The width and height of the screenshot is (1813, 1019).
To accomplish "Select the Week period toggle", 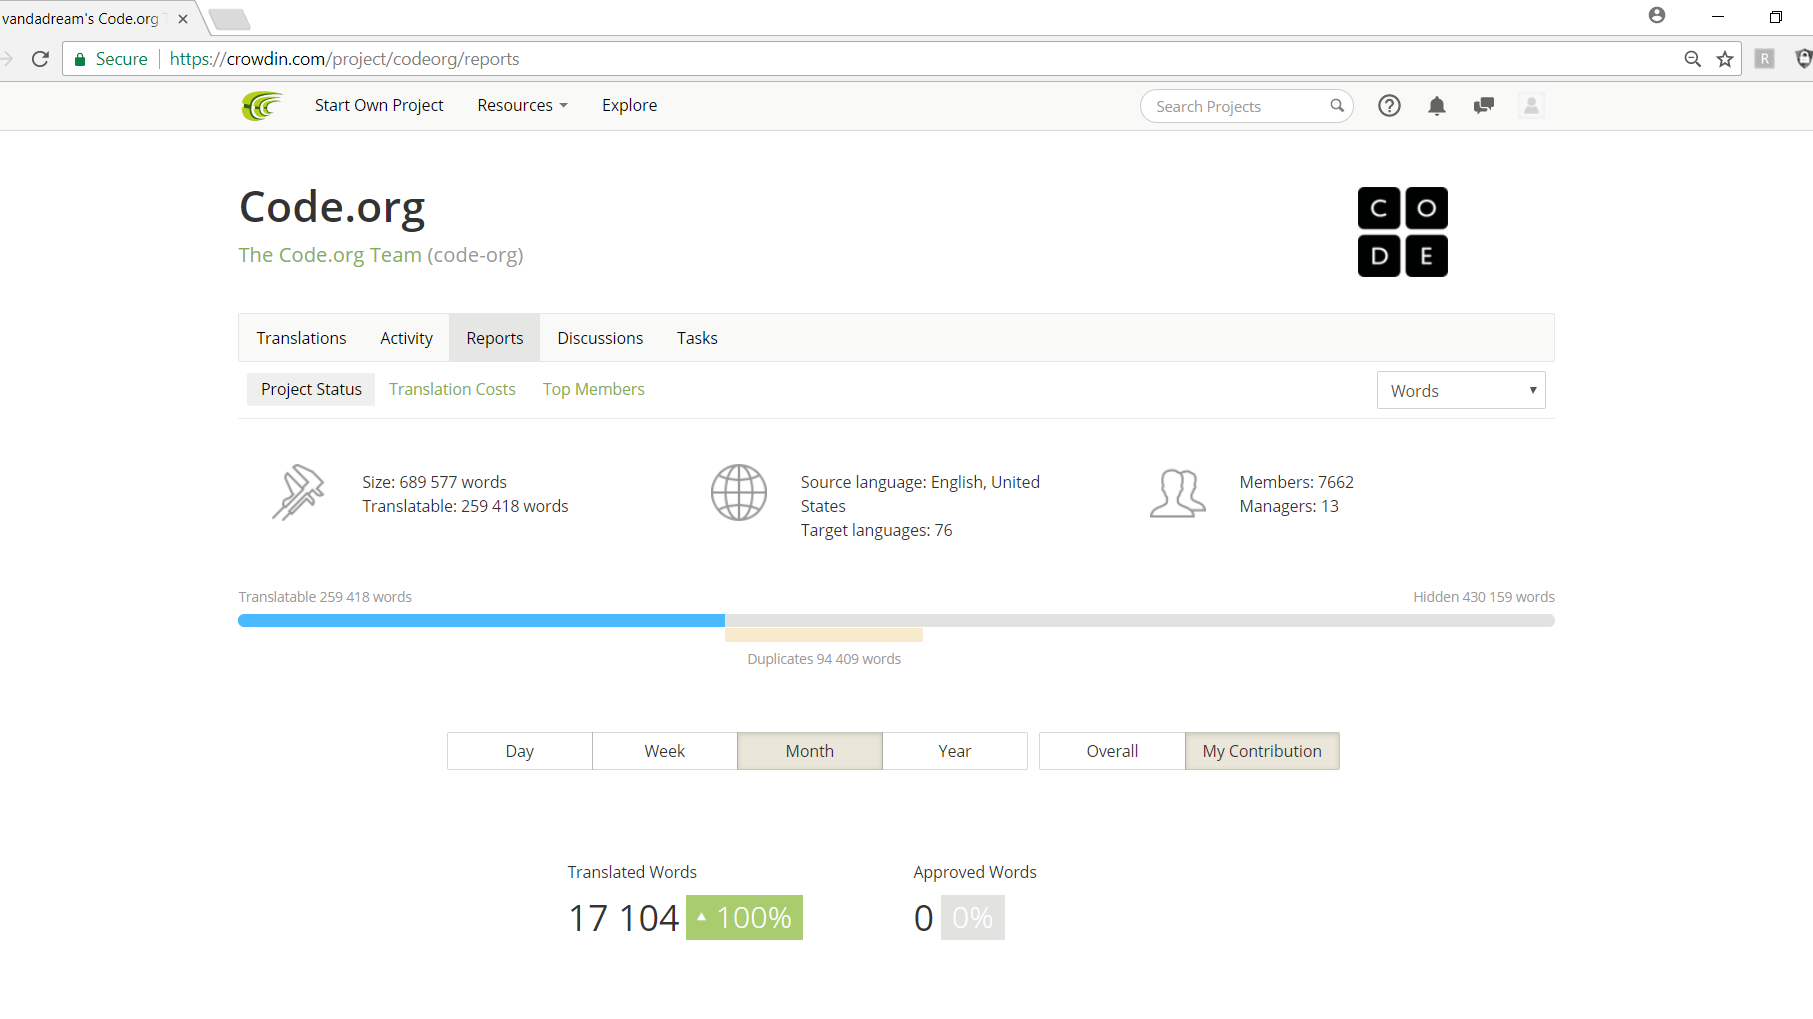I will (x=665, y=751).
